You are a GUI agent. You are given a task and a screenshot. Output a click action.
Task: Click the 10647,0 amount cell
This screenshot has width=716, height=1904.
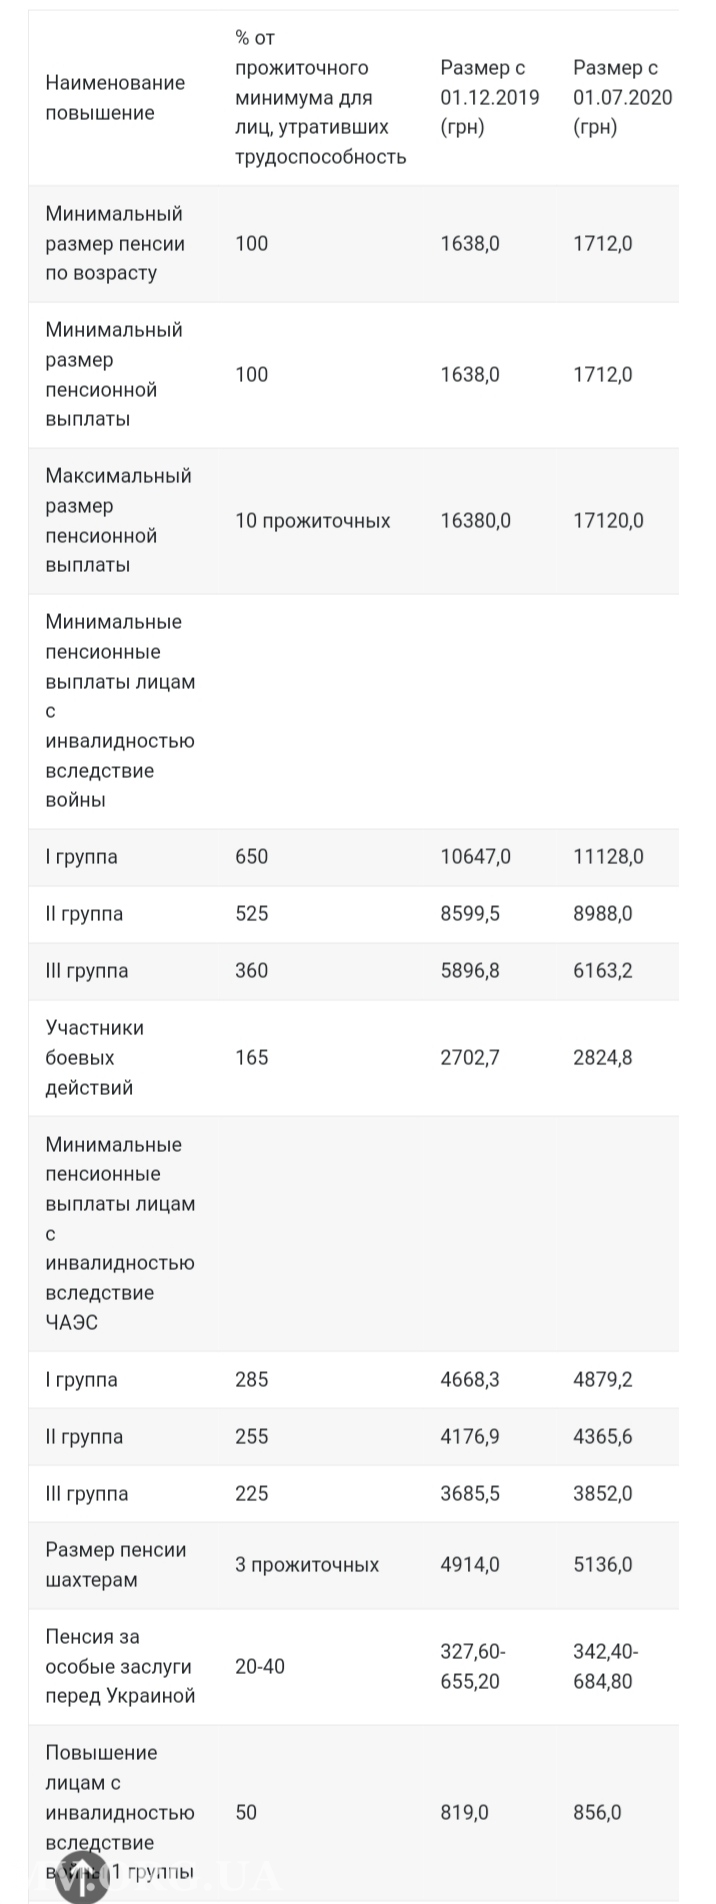point(475,857)
